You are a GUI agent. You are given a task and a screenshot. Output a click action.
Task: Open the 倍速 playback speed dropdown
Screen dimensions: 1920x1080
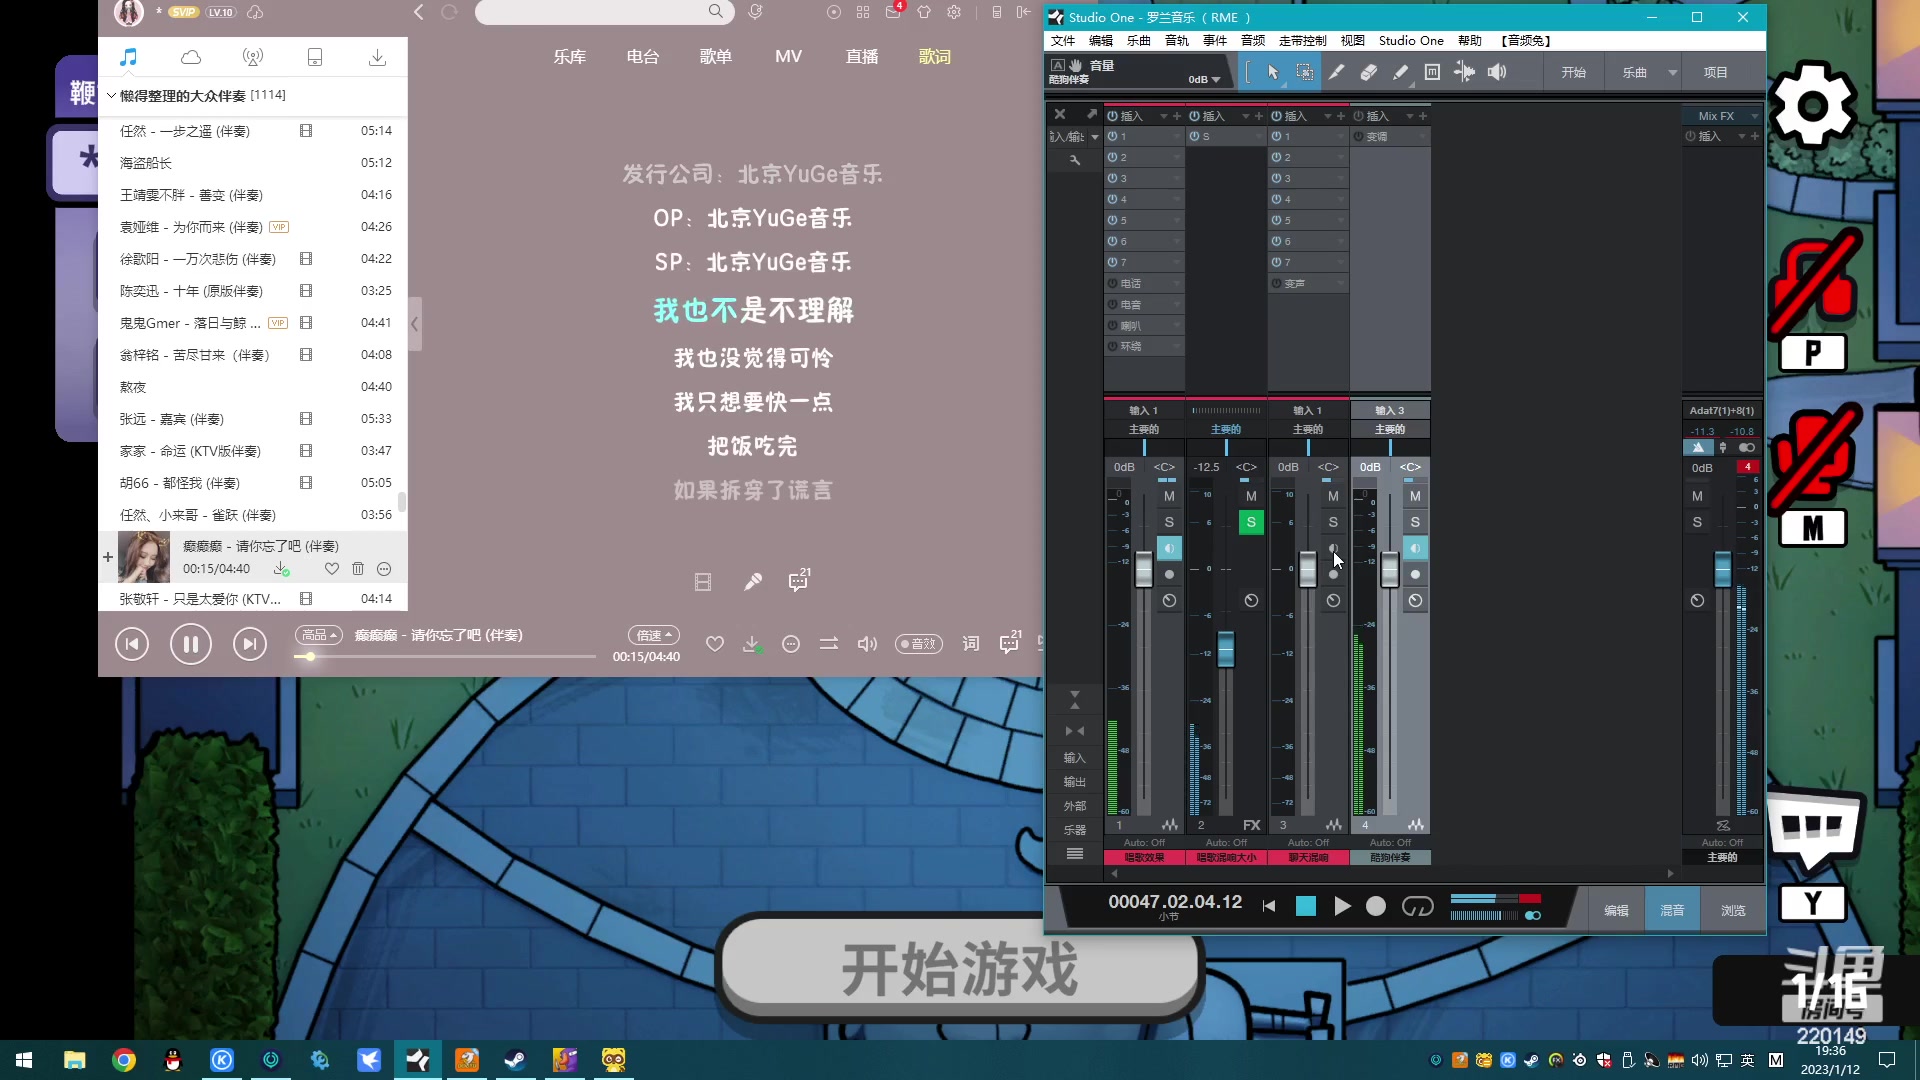654,635
